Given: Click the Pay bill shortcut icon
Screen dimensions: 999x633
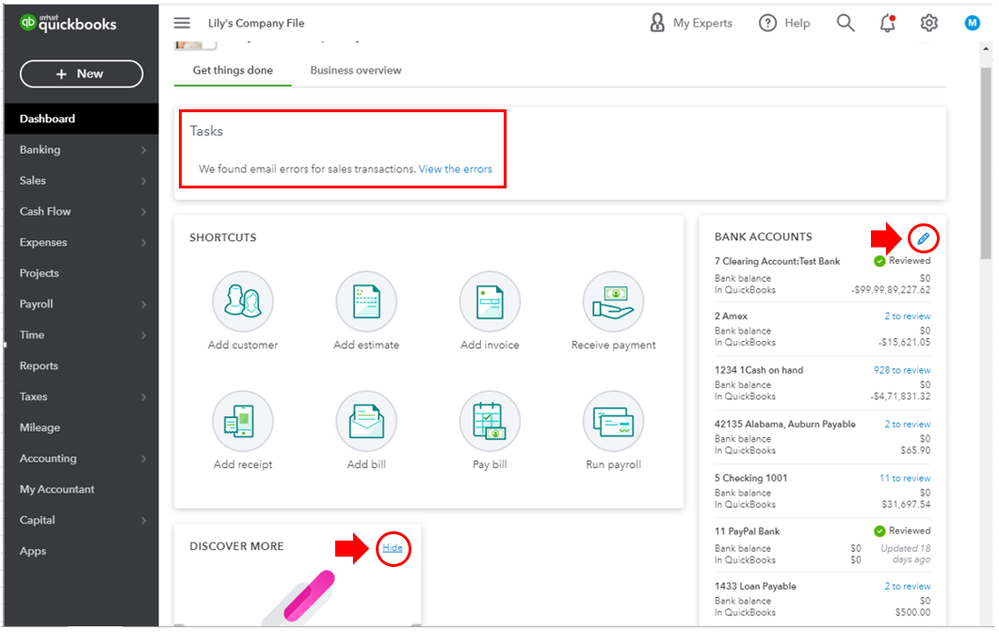Looking at the screenshot, I should tap(490, 421).
